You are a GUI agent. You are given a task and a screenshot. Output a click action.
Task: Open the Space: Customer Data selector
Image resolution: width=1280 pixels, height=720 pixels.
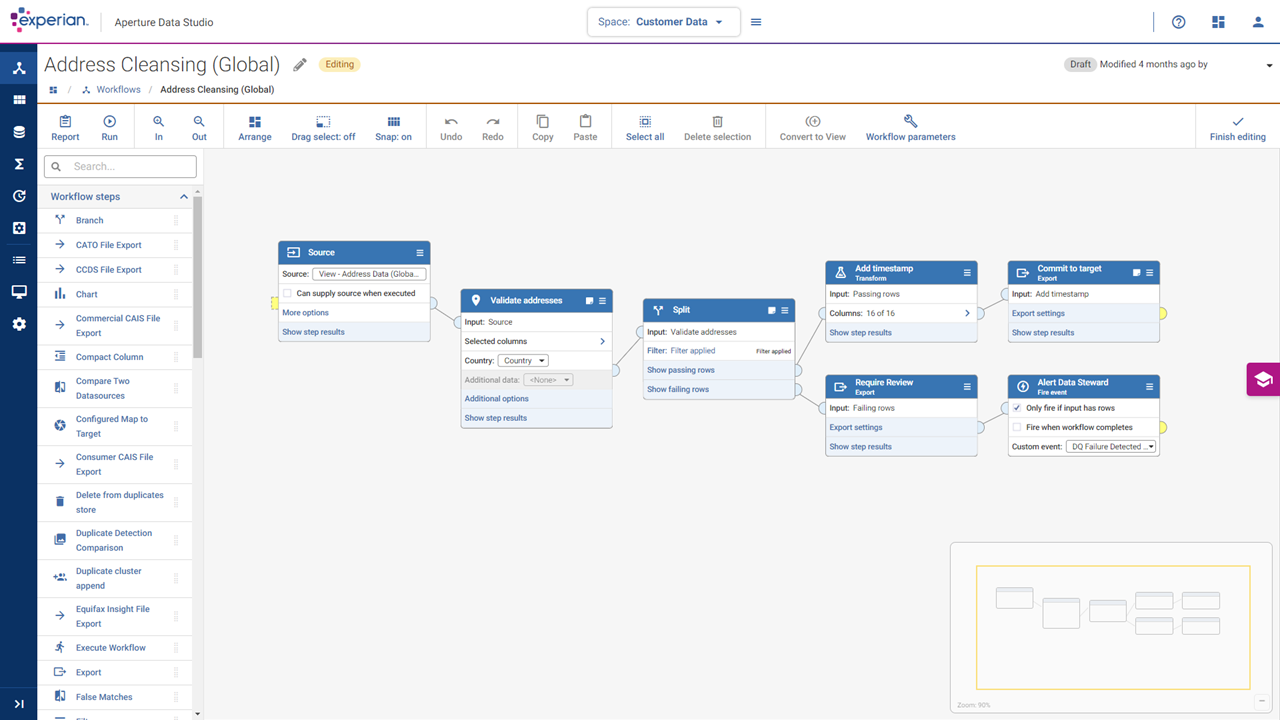[663, 21]
